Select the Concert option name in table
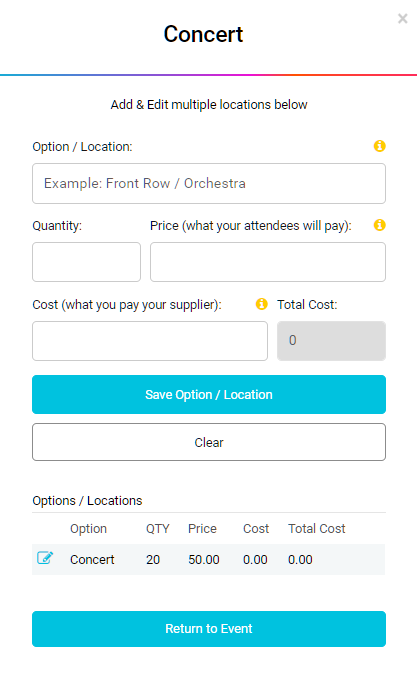The height and width of the screenshot is (682, 417). [x=92, y=560]
